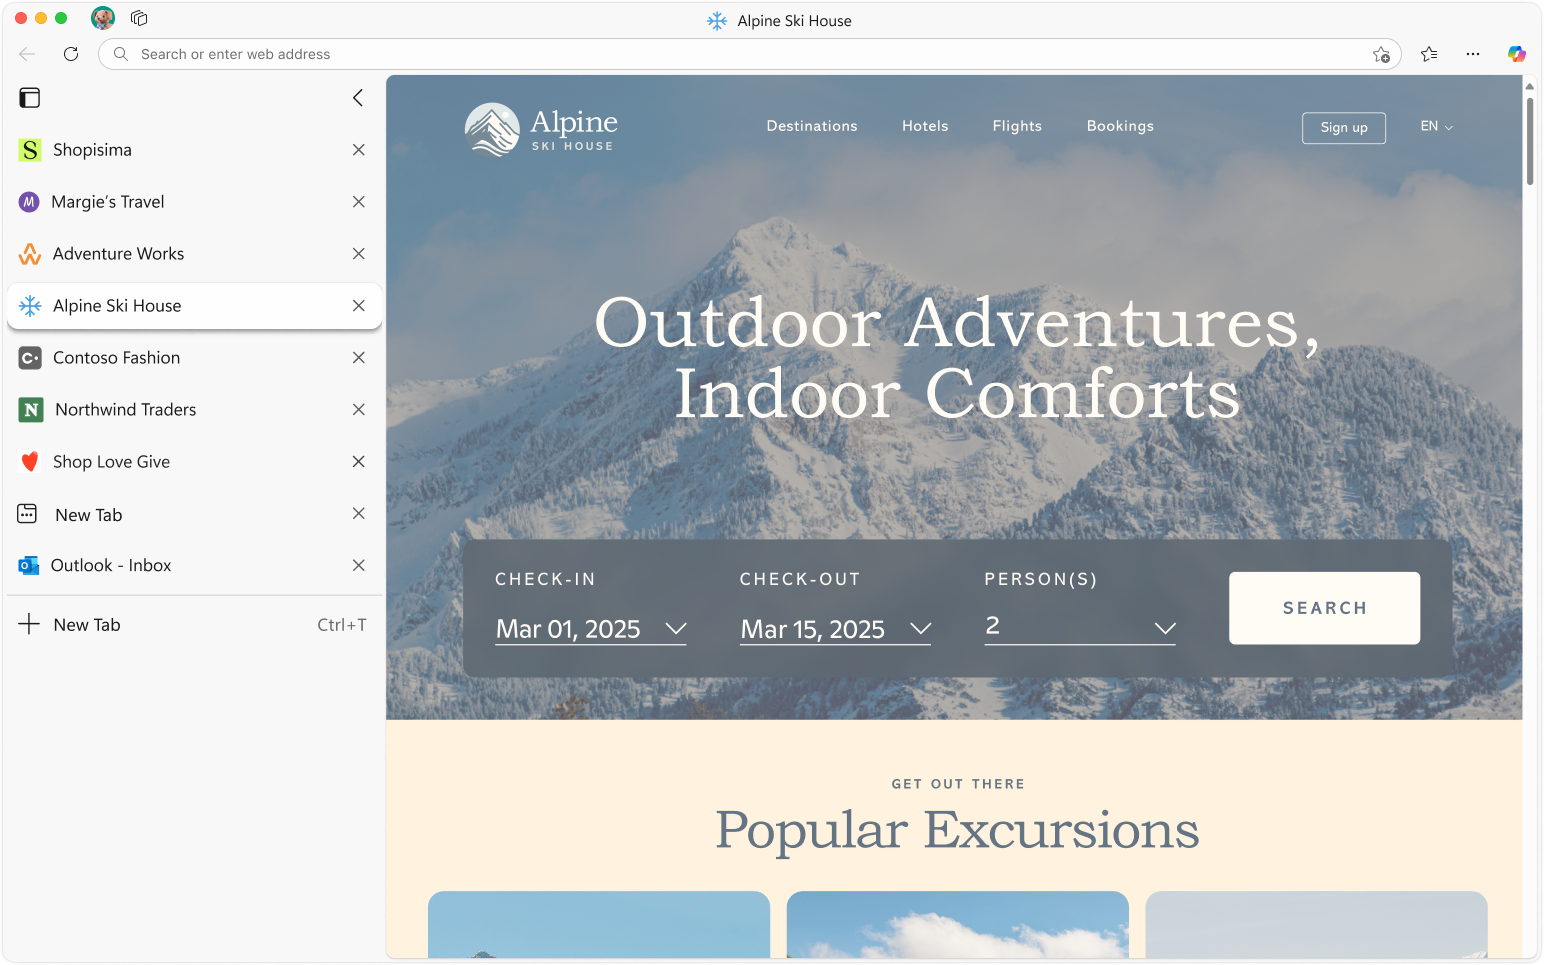Switch to the Contoso Fashion tab
The image size is (1544, 965).
coord(194,358)
